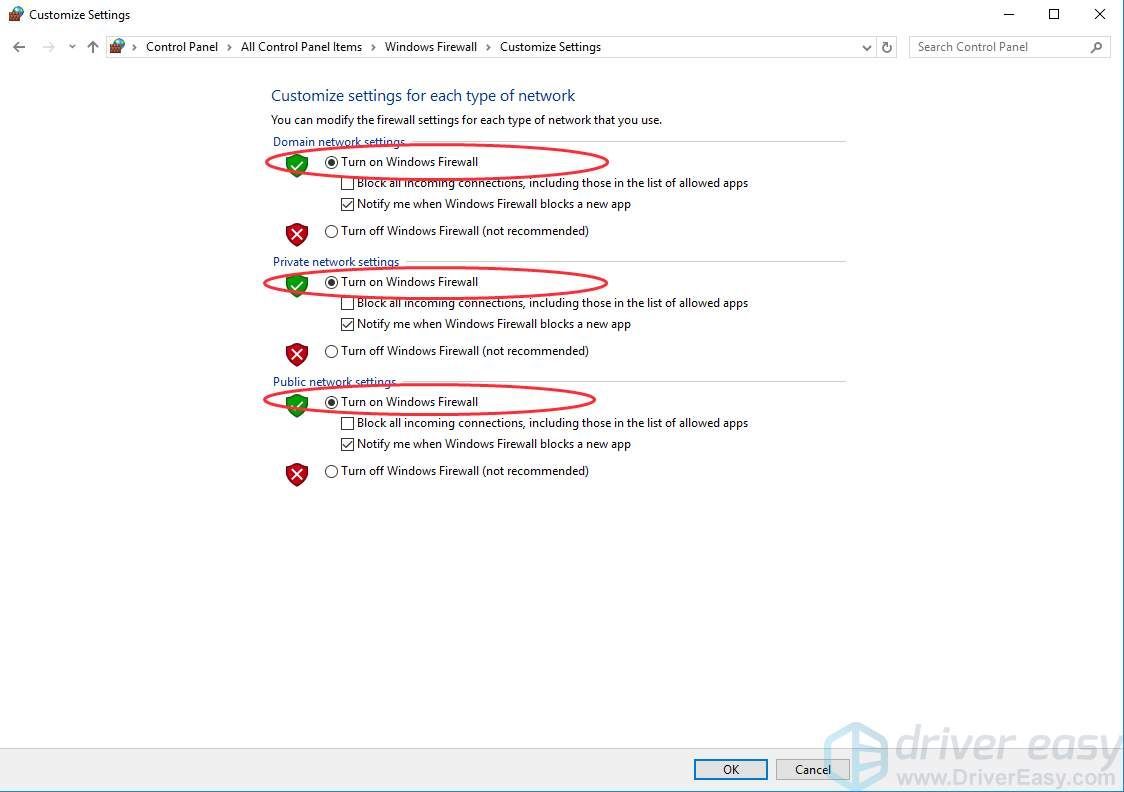Go back with the Back arrow

click(19, 47)
